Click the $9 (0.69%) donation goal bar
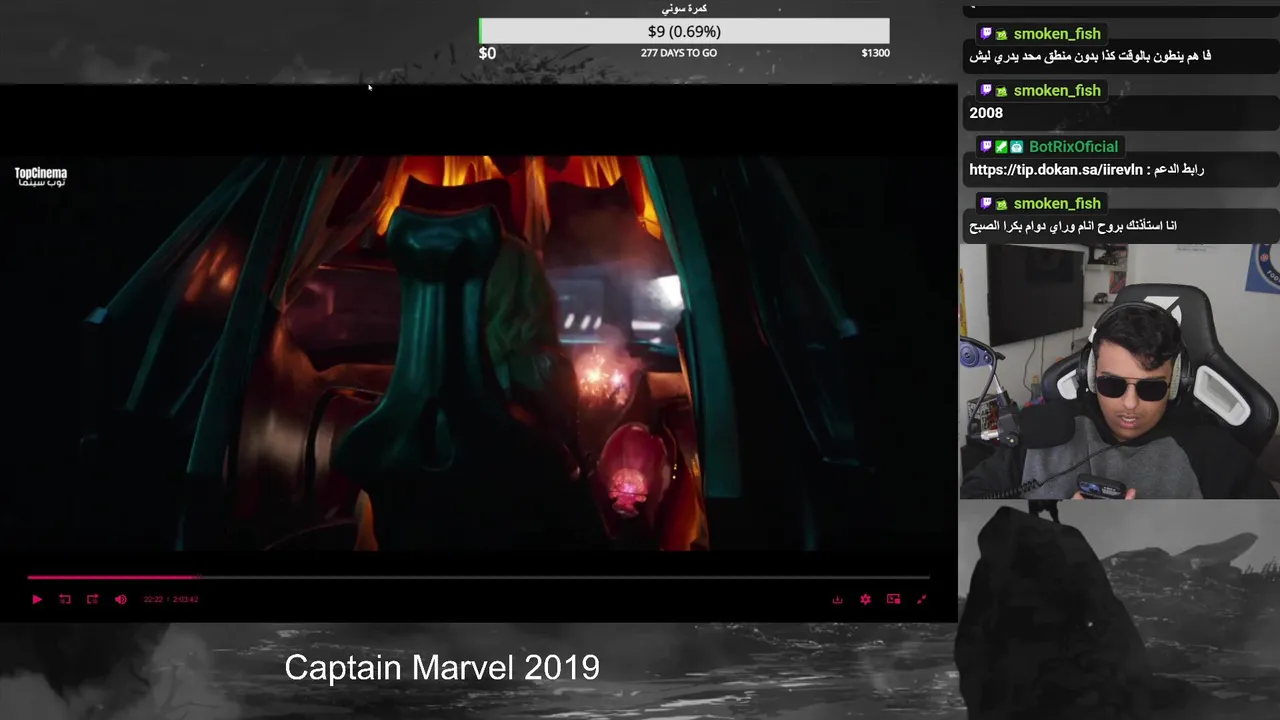Screen dimensions: 1280x720 pyautogui.click(x=684, y=32)
